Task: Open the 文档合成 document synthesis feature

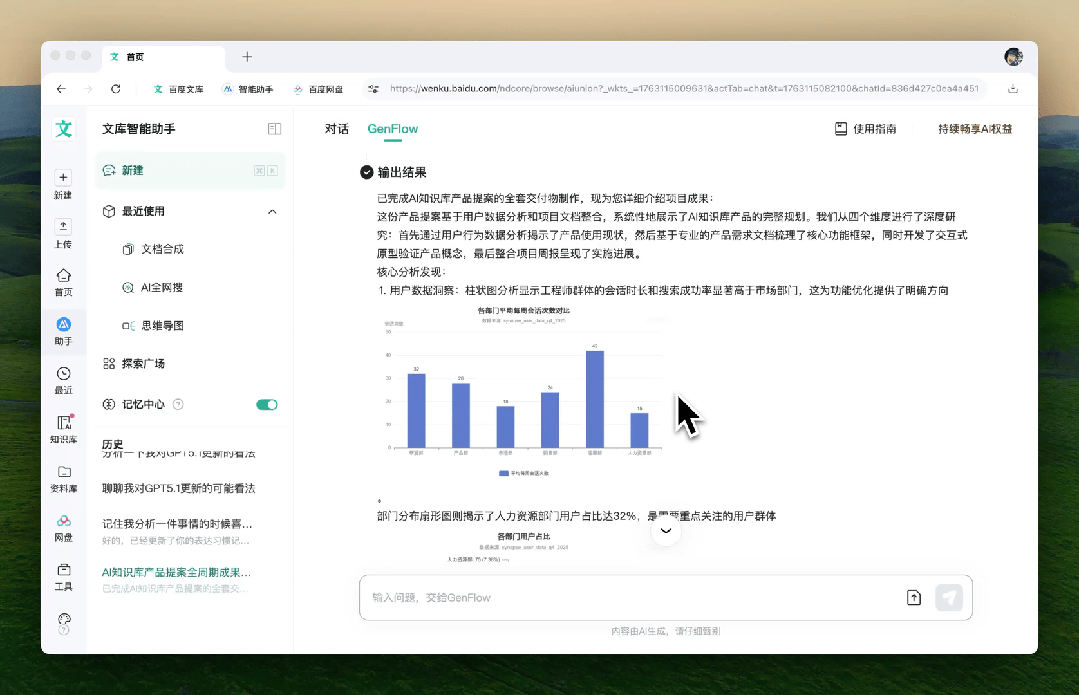Action: [160, 249]
